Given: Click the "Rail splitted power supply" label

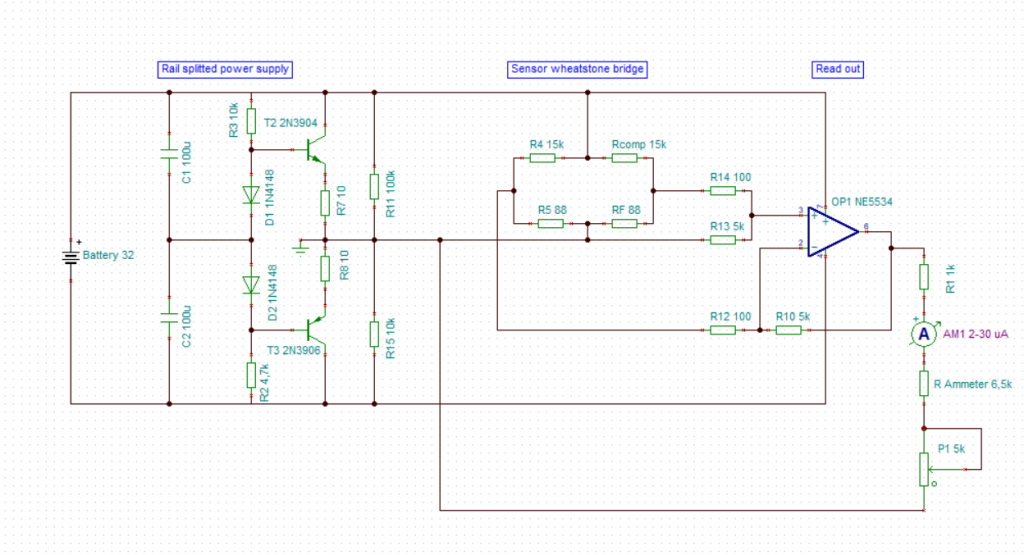Looking at the screenshot, I should (225, 69).
